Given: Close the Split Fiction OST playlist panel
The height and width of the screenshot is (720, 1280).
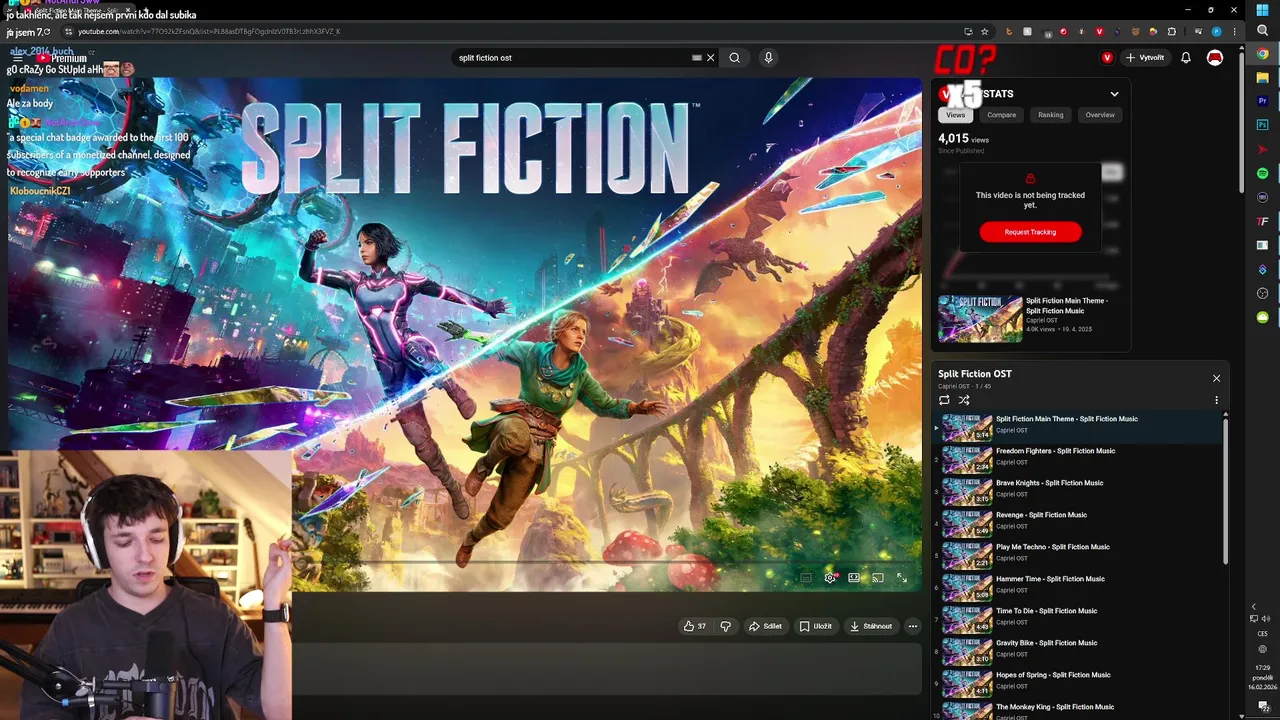Looking at the screenshot, I should (x=1216, y=378).
